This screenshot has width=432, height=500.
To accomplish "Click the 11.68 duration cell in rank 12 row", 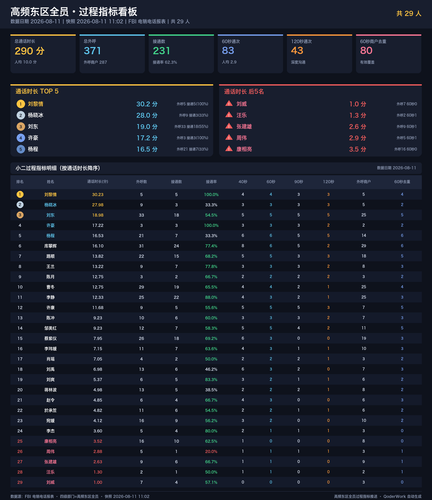I will tap(98, 308).
